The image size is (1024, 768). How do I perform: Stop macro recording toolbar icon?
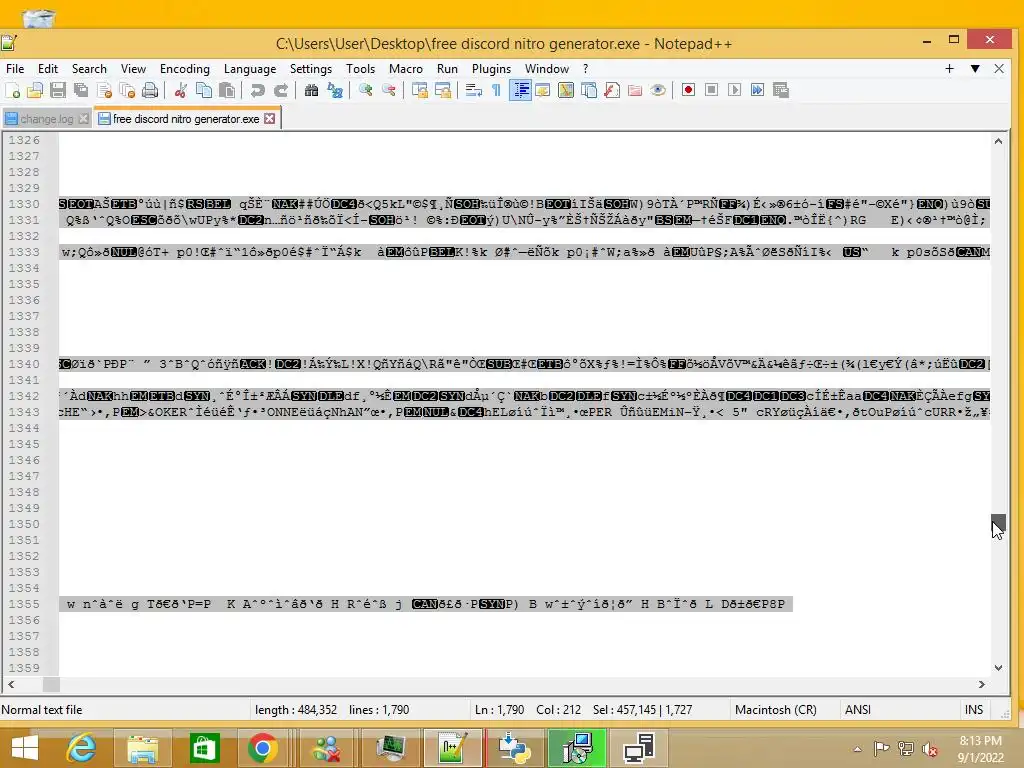pos(711,90)
